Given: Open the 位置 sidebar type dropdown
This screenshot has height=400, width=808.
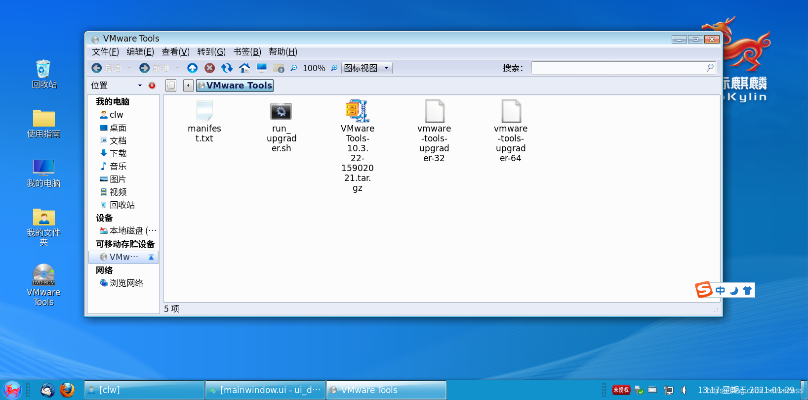Looking at the screenshot, I should [x=140, y=86].
